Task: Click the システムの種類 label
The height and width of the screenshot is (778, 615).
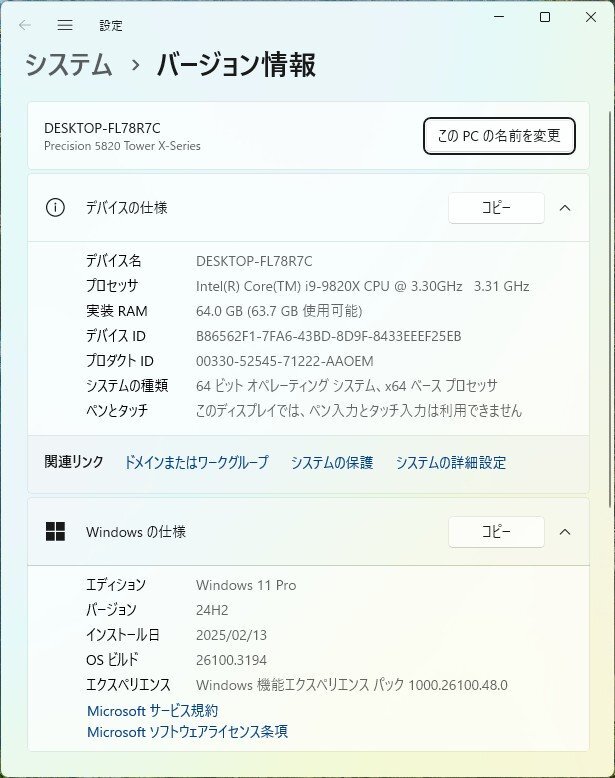Action: coord(127,386)
